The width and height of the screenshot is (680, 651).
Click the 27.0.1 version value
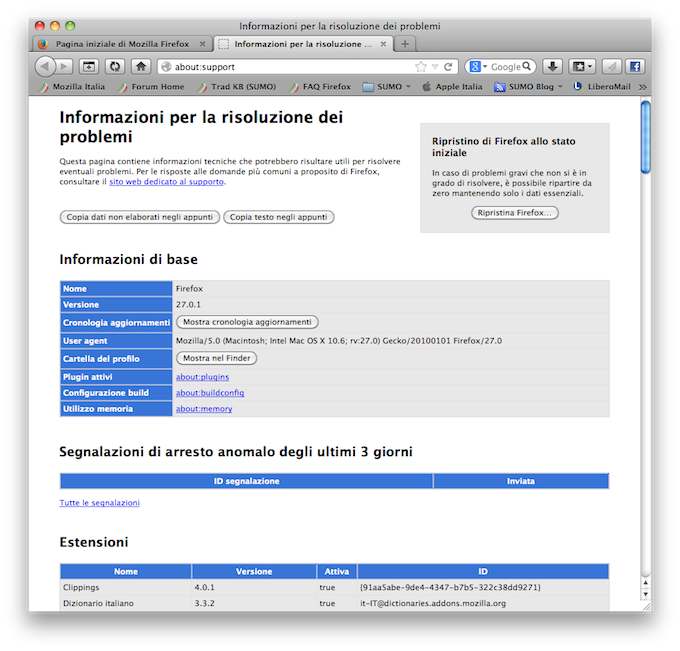[188, 304]
